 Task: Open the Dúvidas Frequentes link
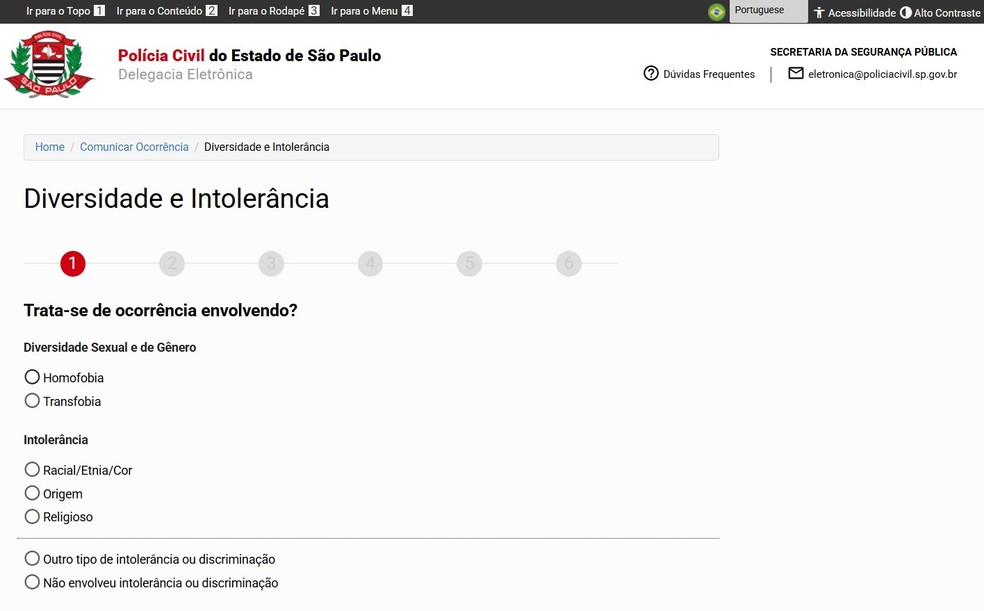(x=709, y=74)
